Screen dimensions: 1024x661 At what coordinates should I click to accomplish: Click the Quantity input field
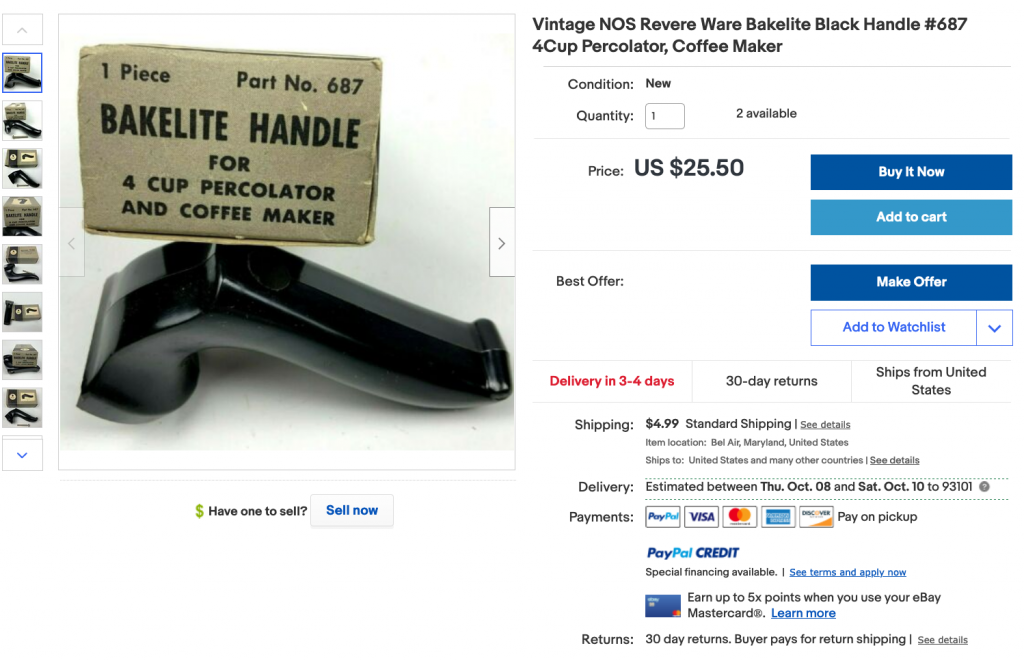click(665, 116)
